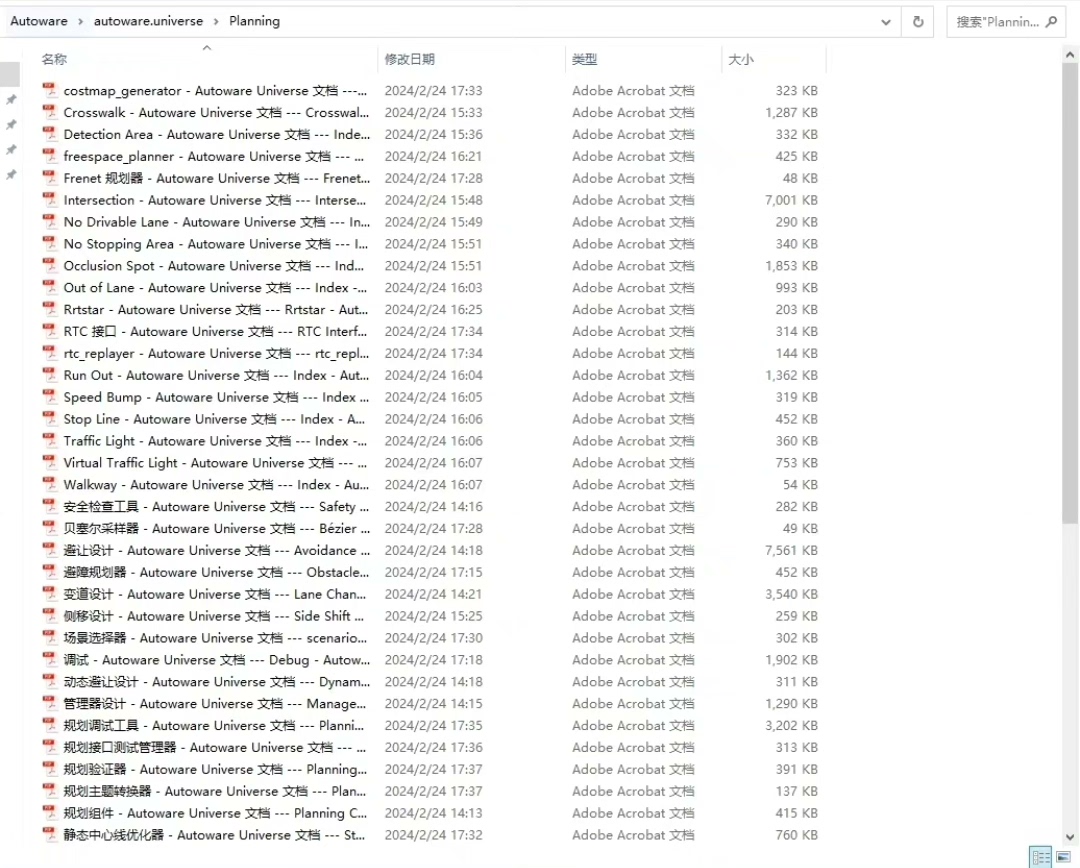Click the date 2024/2/24 14:13 cell
The image size is (1080, 868).
point(433,813)
